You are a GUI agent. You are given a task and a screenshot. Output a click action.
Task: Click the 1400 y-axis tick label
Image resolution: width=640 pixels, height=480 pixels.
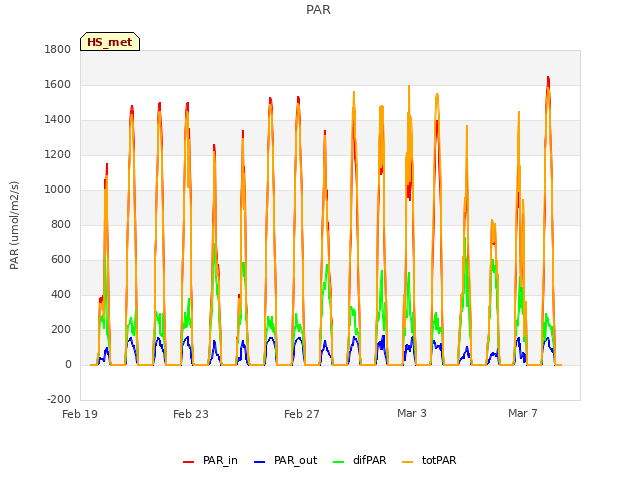58,120
